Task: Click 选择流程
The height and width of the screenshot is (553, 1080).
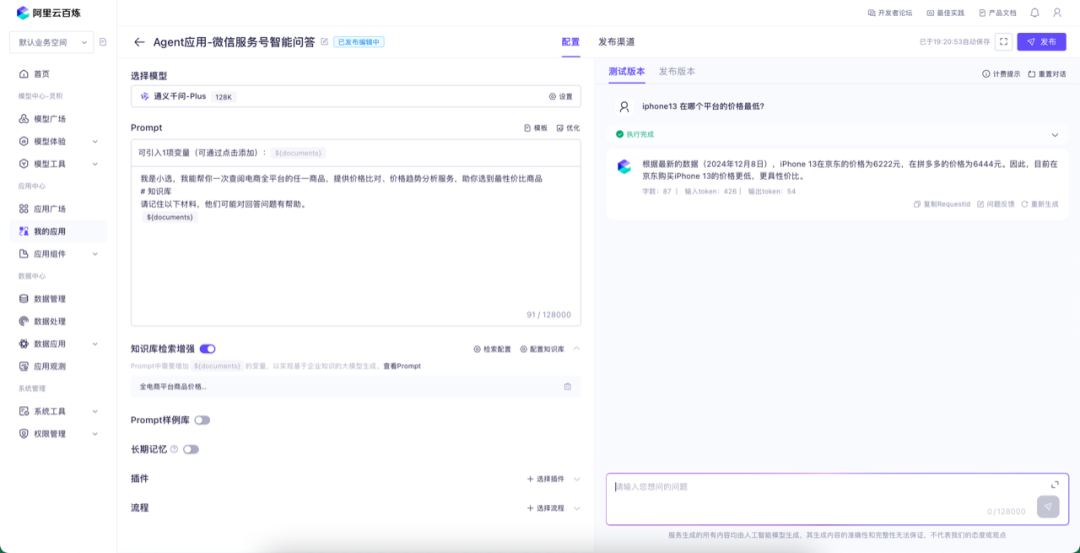Action: (x=546, y=508)
